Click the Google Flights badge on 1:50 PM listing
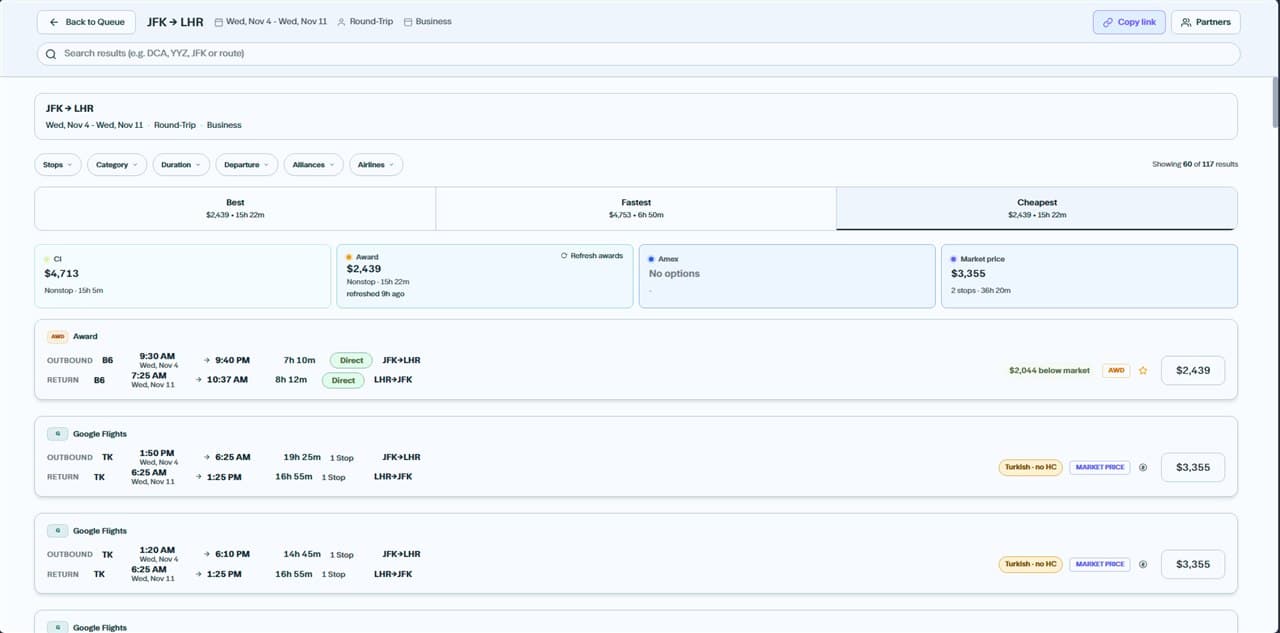The width and height of the screenshot is (1280, 633). (57, 434)
